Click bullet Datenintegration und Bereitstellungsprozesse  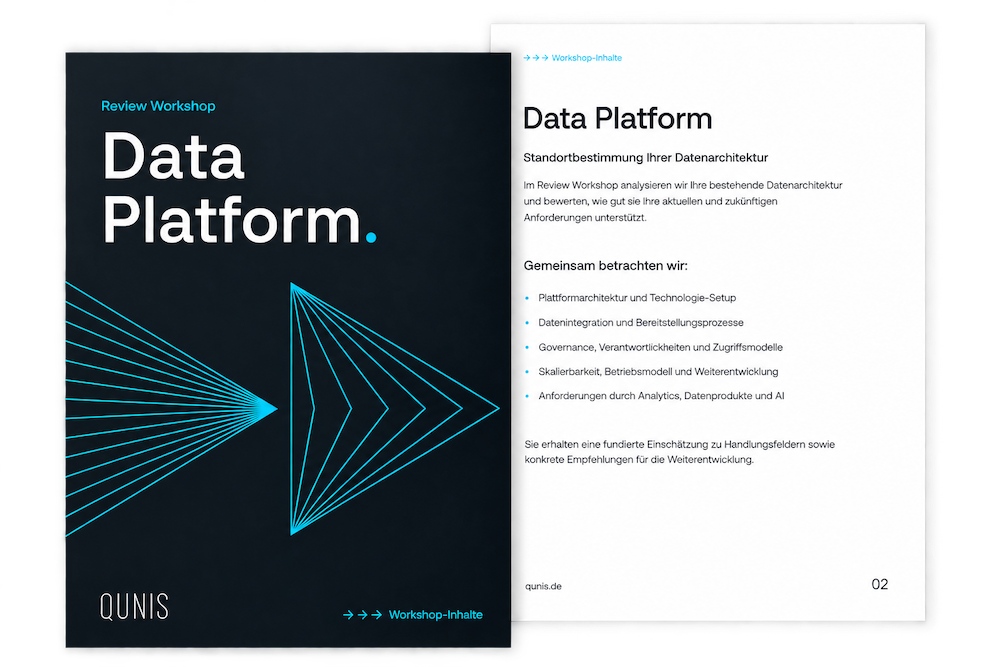point(640,323)
